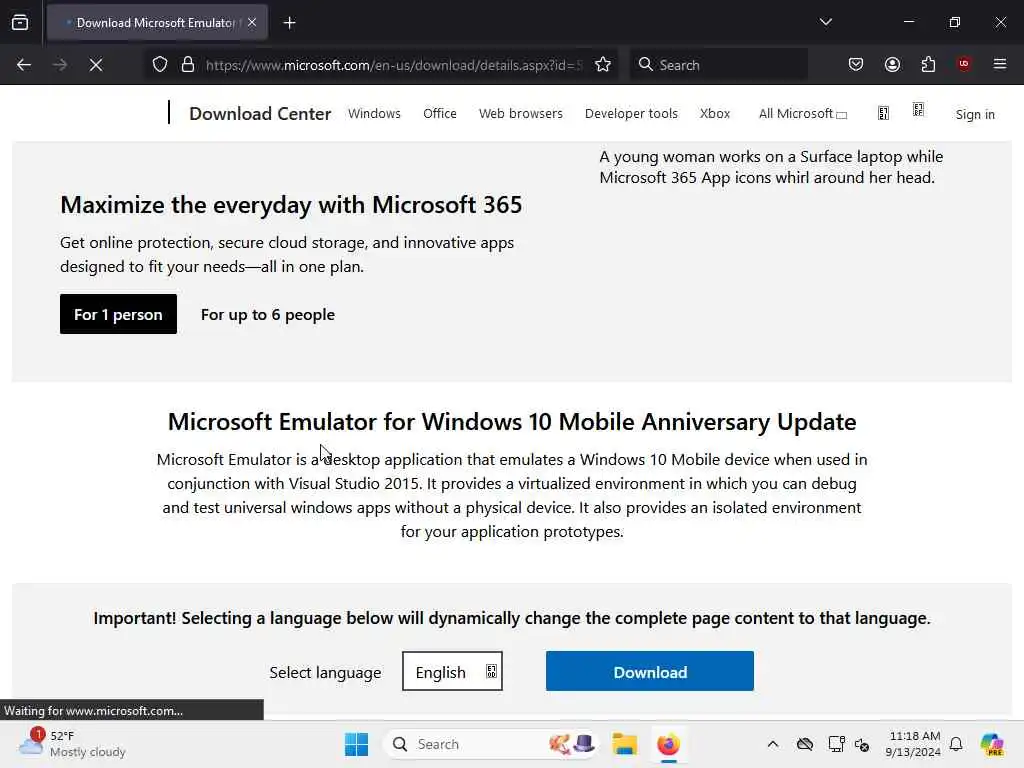
Task: Click the forward navigation arrow
Action: click(x=59, y=65)
